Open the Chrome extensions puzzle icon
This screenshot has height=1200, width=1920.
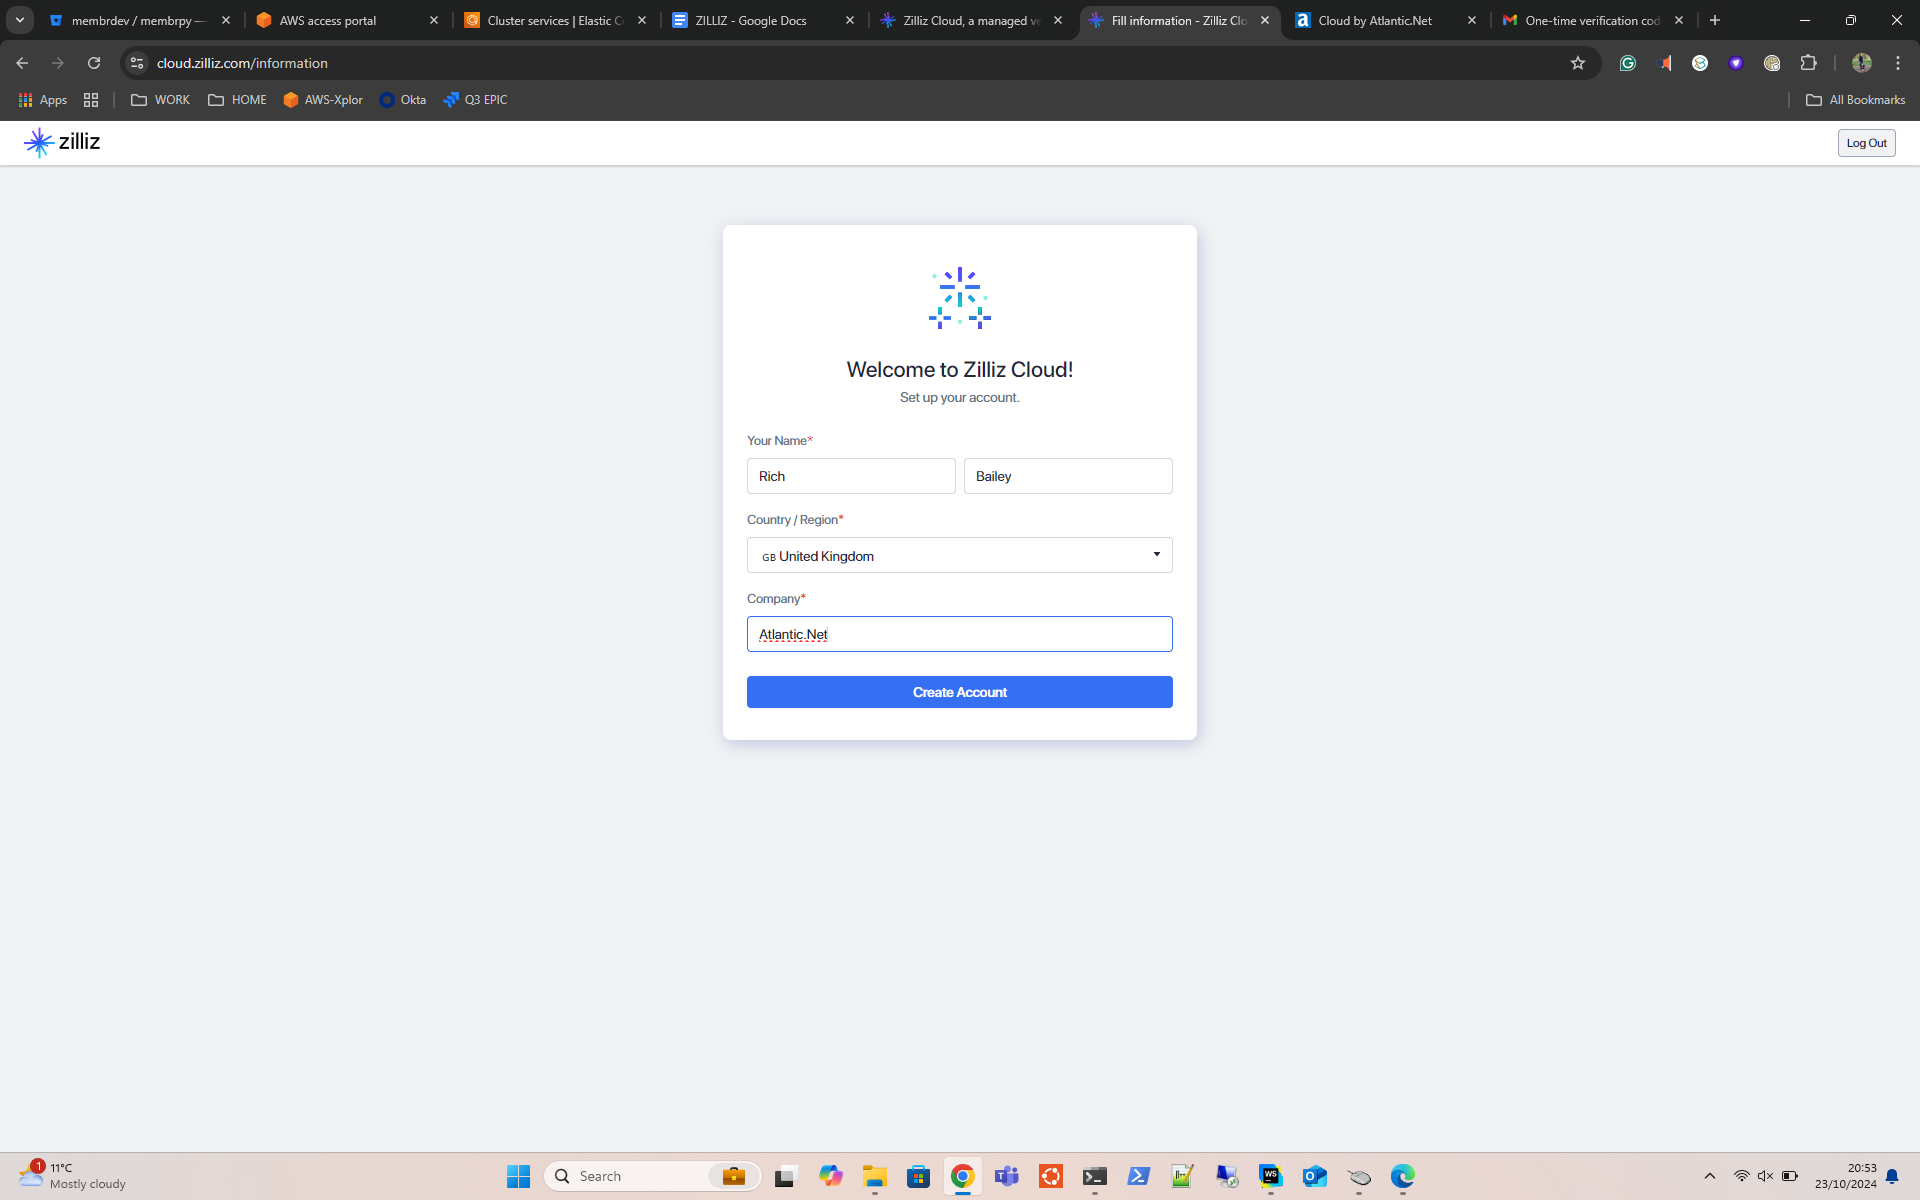click(x=1808, y=63)
